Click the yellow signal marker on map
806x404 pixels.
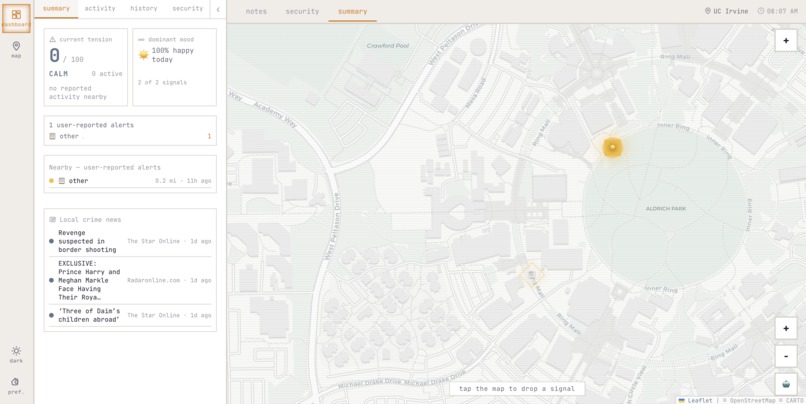click(x=612, y=148)
